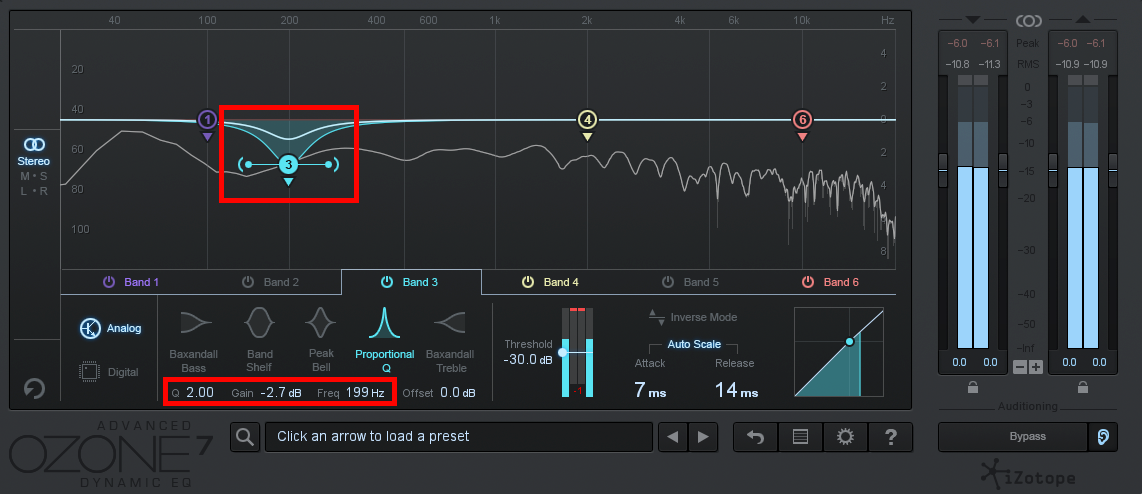Screen dimensions: 1142x494
Task: Click the iZotope logo
Action: (x=1028, y=476)
